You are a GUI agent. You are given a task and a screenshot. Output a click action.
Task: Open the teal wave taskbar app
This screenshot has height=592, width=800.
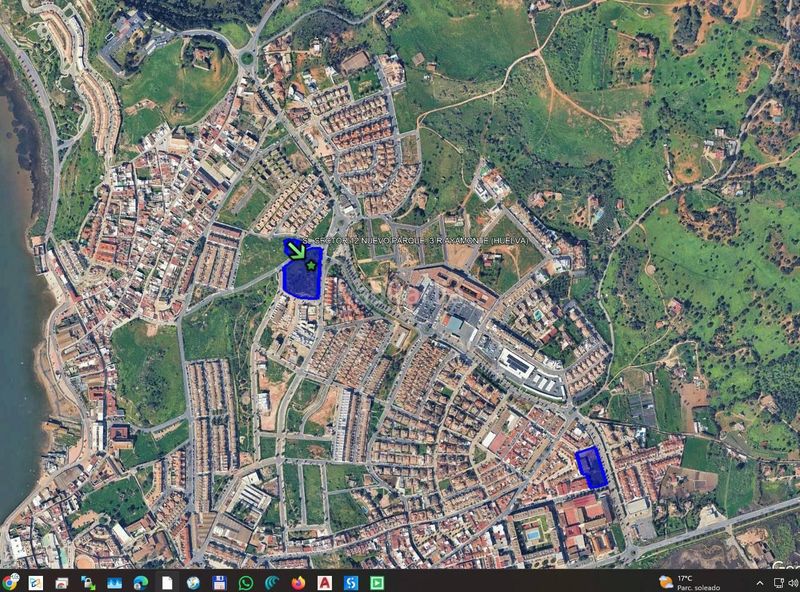(272, 582)
